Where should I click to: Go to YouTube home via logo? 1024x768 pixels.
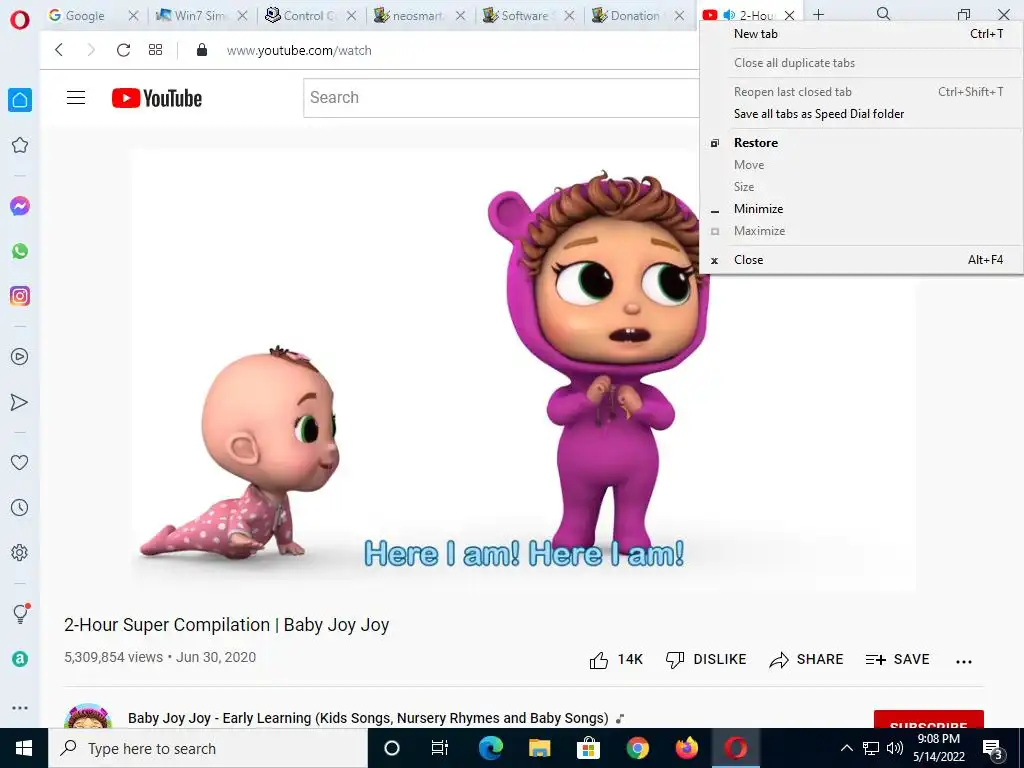tap(157, 98)
